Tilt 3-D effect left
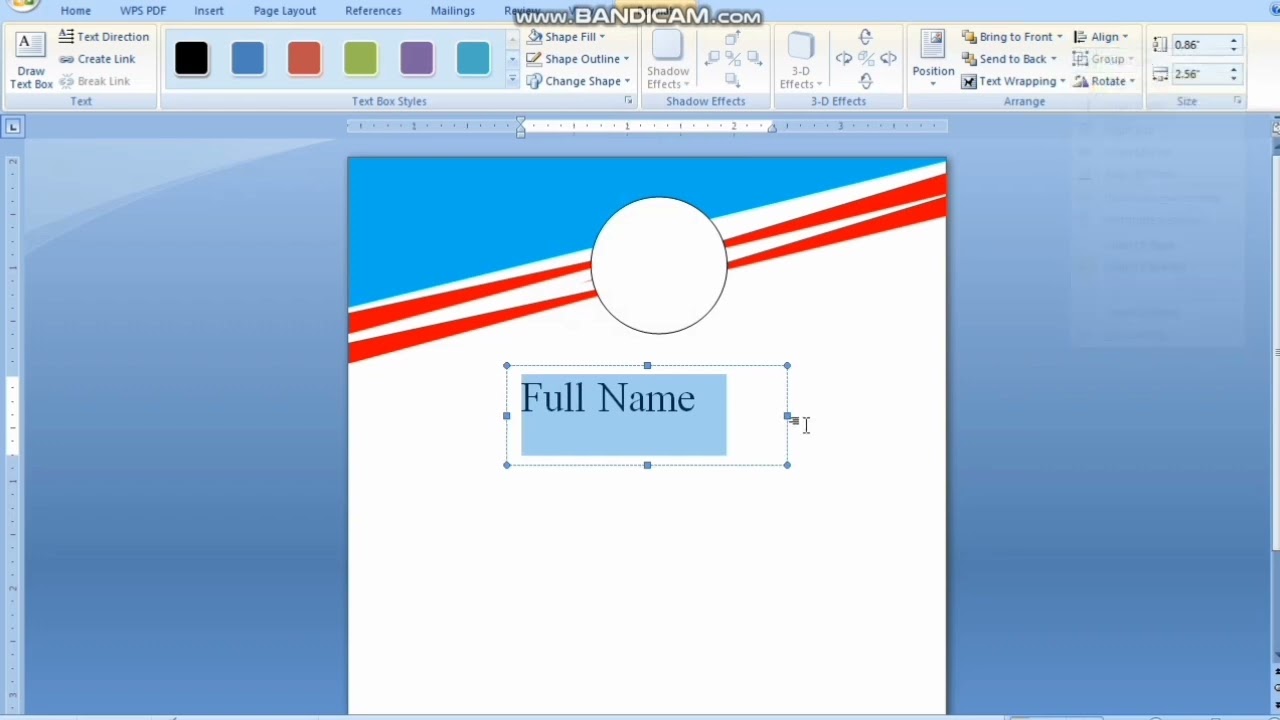The width and height of the screenshot is (1280, 720). tap(844, 59)
